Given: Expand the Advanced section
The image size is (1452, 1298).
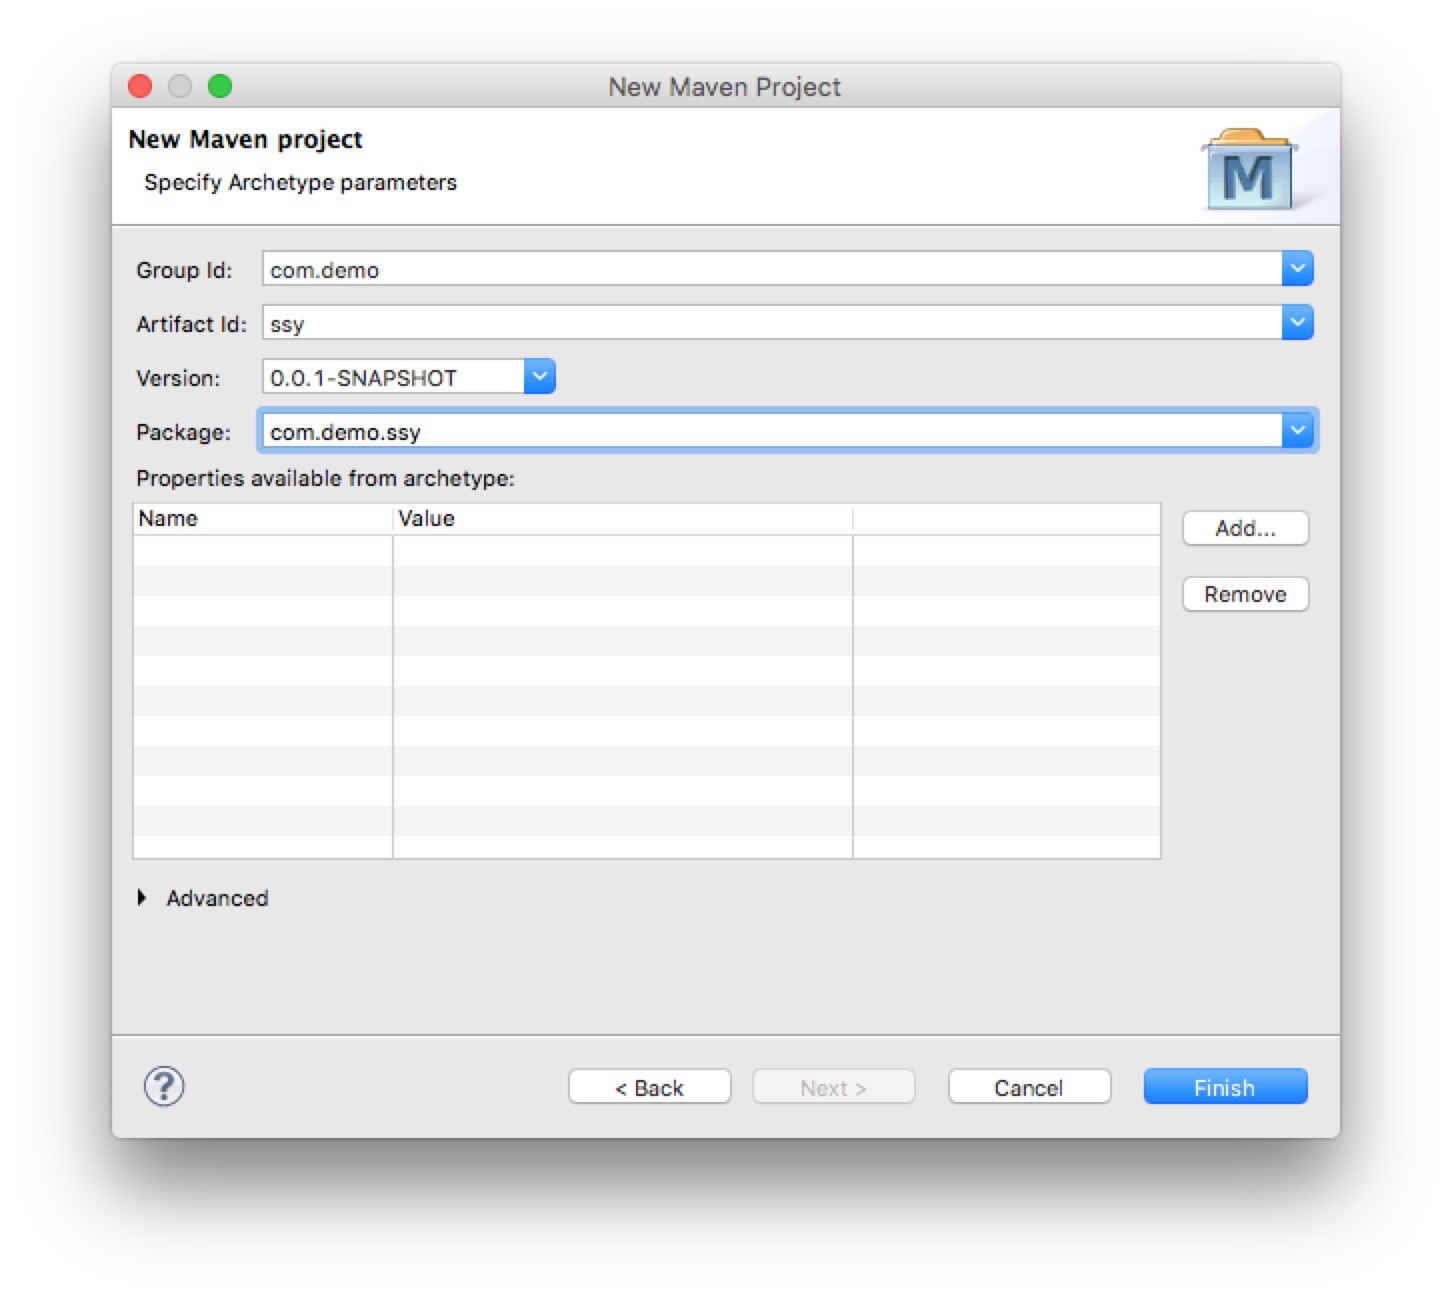Looking at the screenshot, I should (142, 898).
